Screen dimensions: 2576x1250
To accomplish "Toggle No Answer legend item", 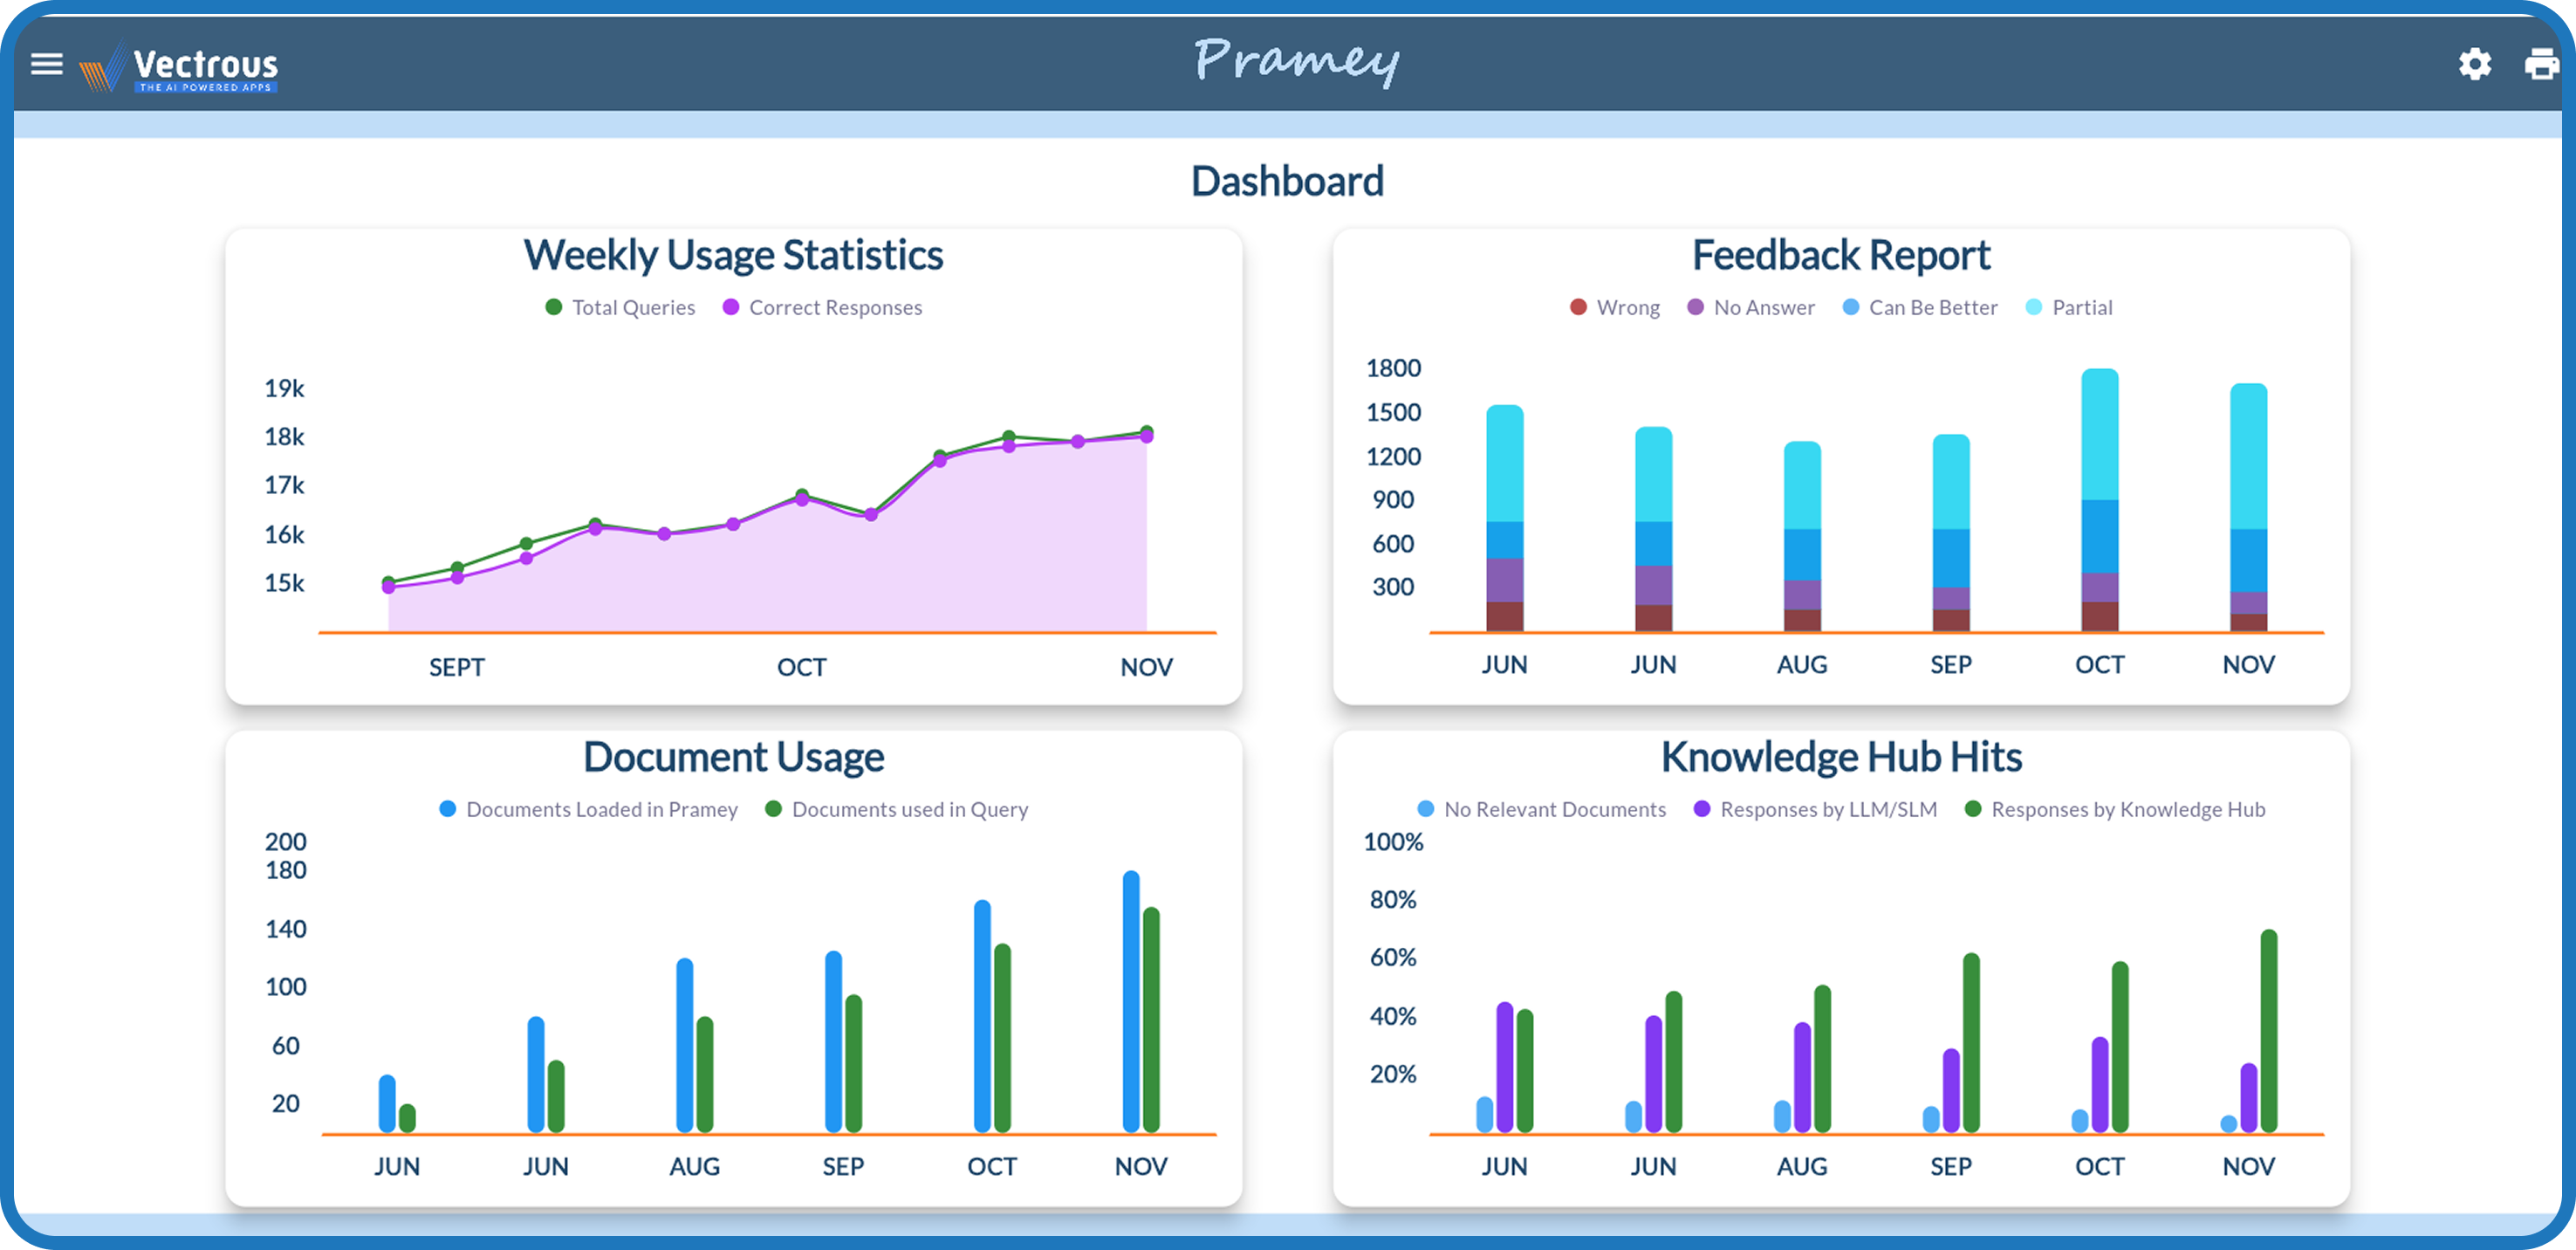I will tap(1751, 307).
